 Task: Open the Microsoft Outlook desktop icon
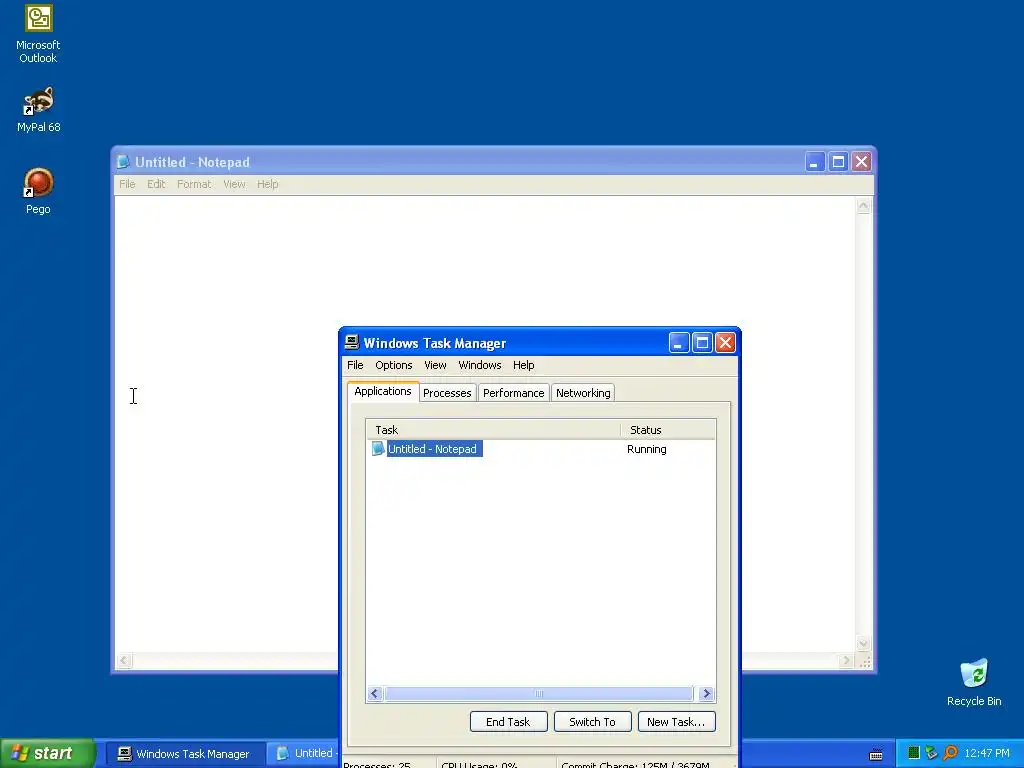pyautogui.click(x=38, y=34)
